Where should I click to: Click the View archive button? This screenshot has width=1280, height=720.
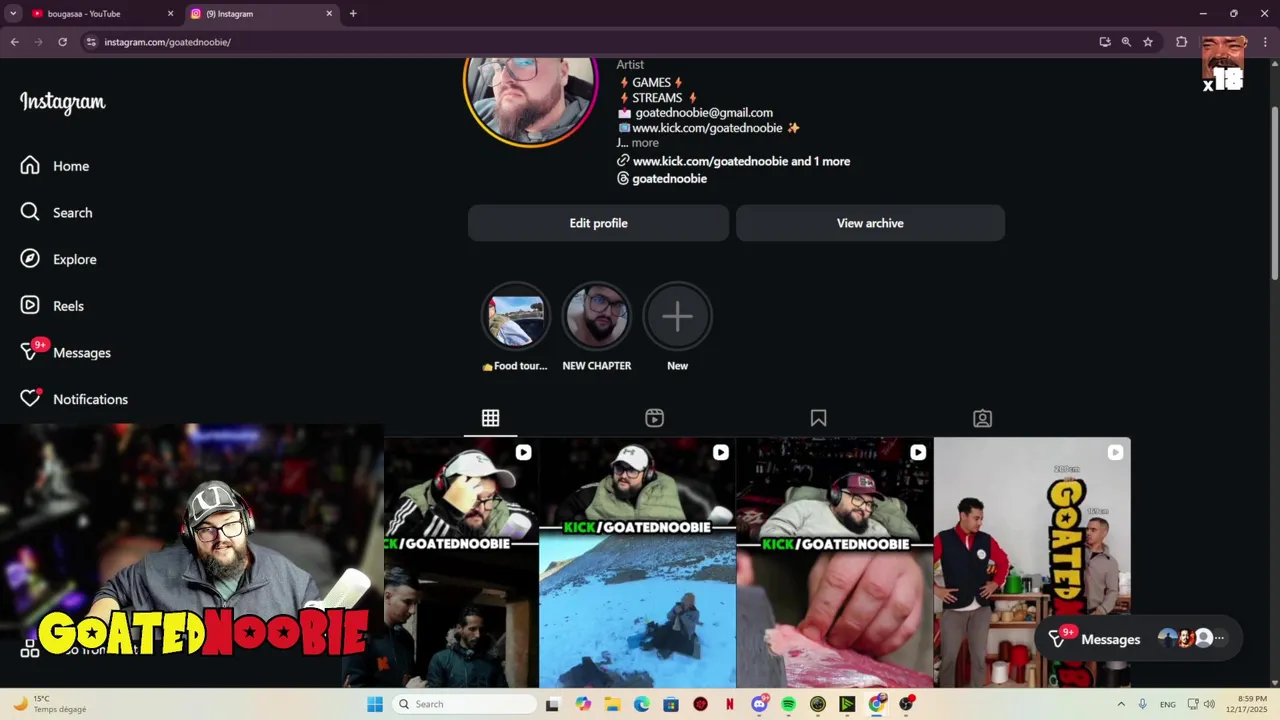coord(870,223)
